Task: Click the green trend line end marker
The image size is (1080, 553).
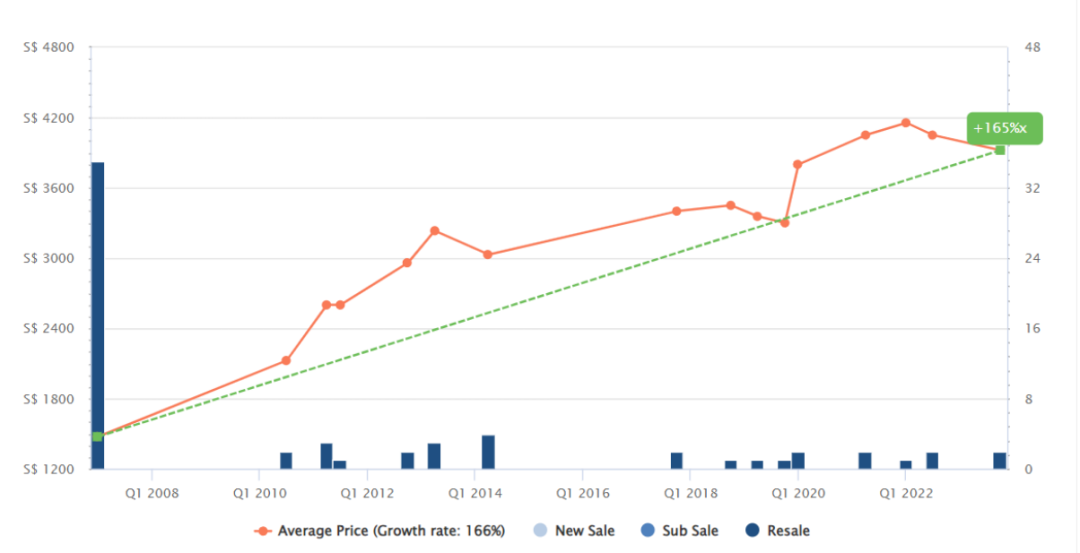Action: [x=1000, y=150]
